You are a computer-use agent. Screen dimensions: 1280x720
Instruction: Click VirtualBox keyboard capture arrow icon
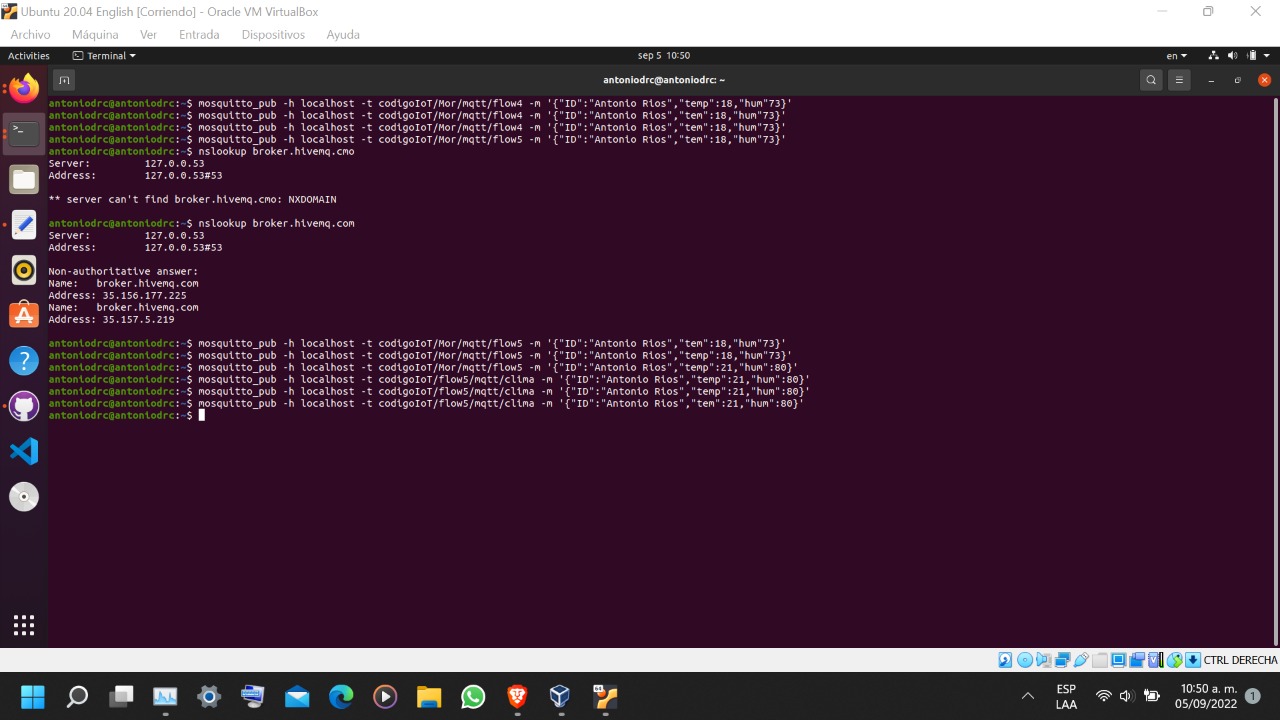click(1193, 660)
